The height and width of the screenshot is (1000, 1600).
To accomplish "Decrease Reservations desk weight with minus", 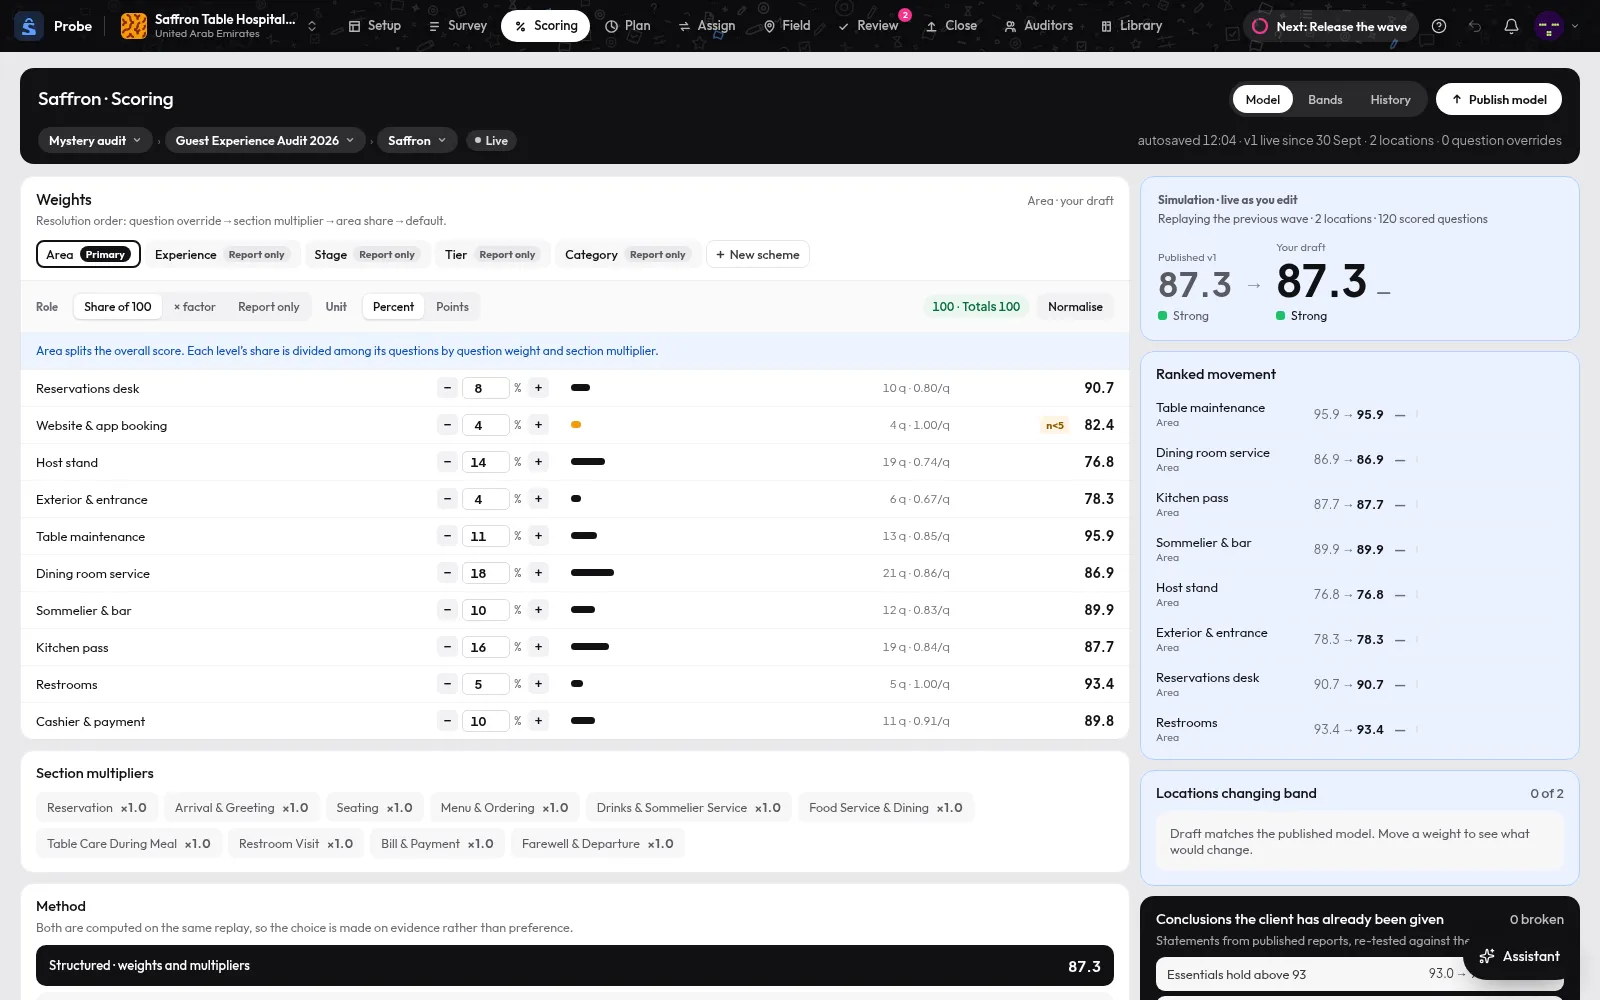I will point(447,388).
